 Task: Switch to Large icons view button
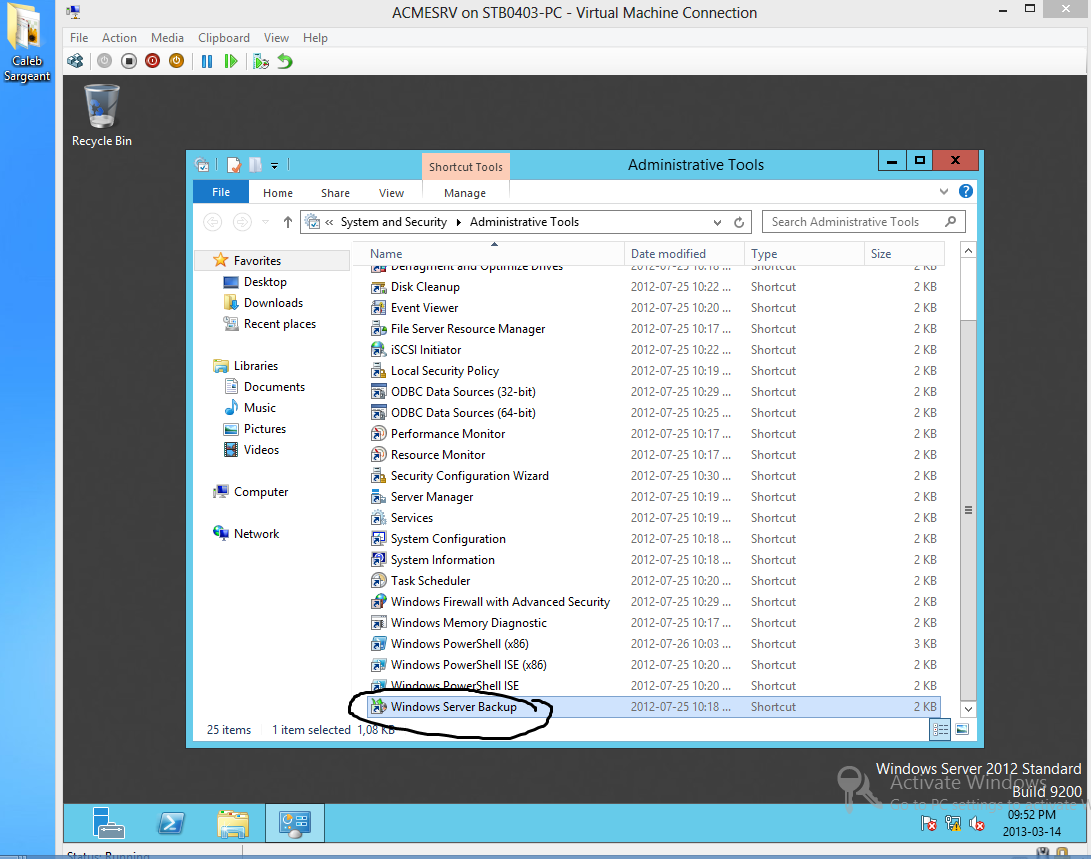coord(962,730)
